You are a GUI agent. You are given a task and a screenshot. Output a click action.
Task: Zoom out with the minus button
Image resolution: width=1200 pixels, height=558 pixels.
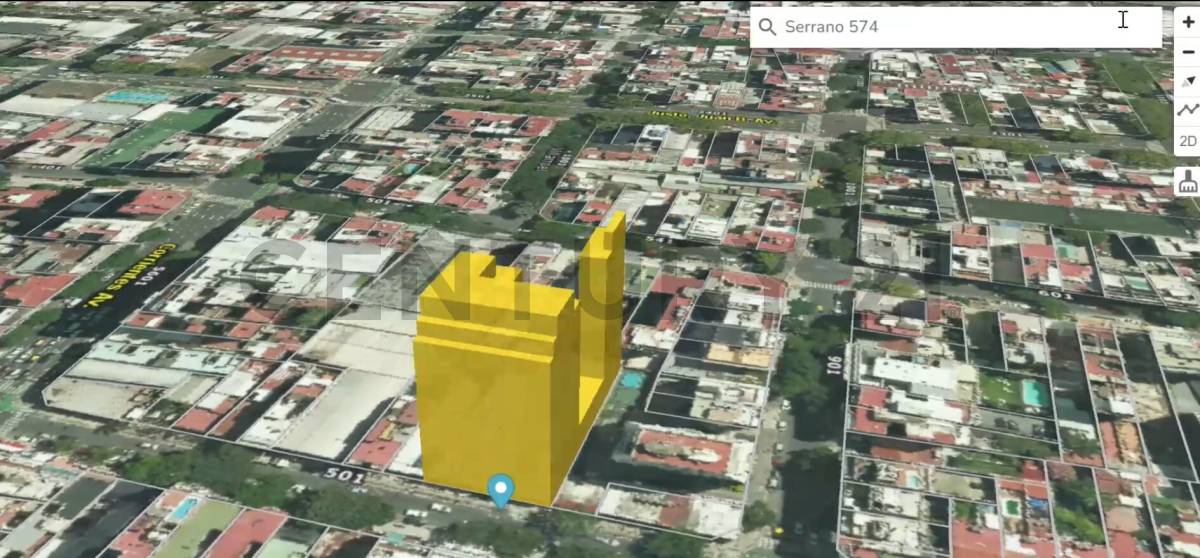[x=1187, y=50]
